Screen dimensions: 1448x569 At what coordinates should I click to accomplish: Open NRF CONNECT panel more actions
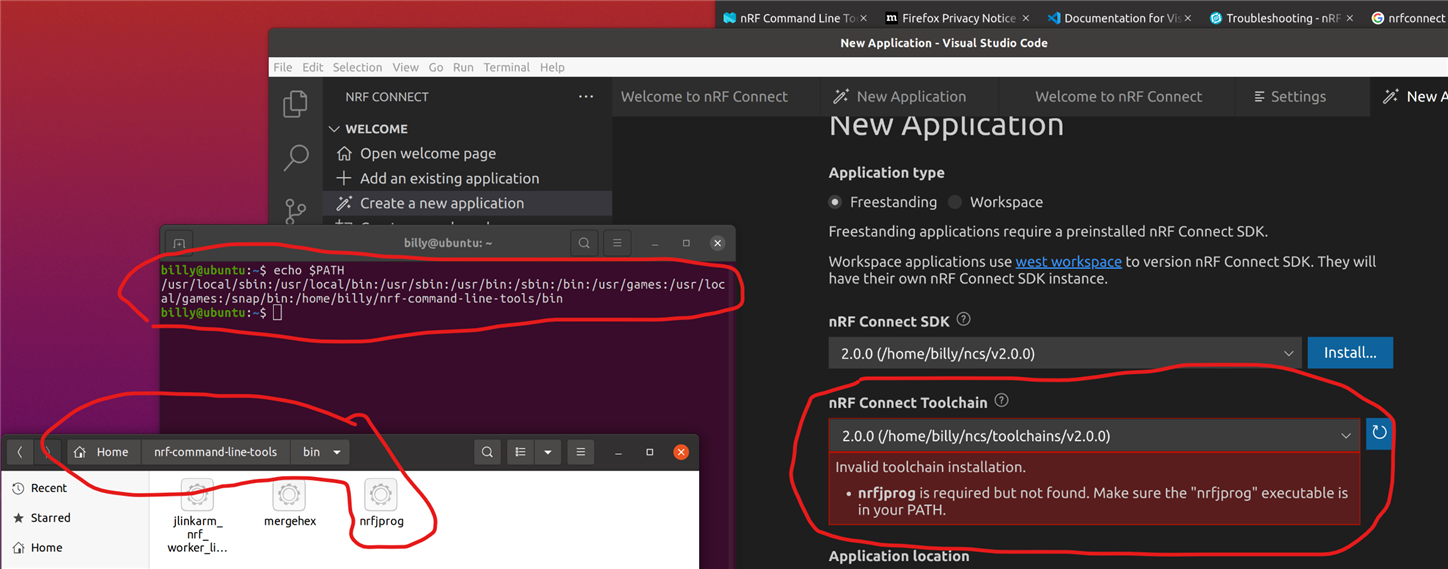(586, 97)
